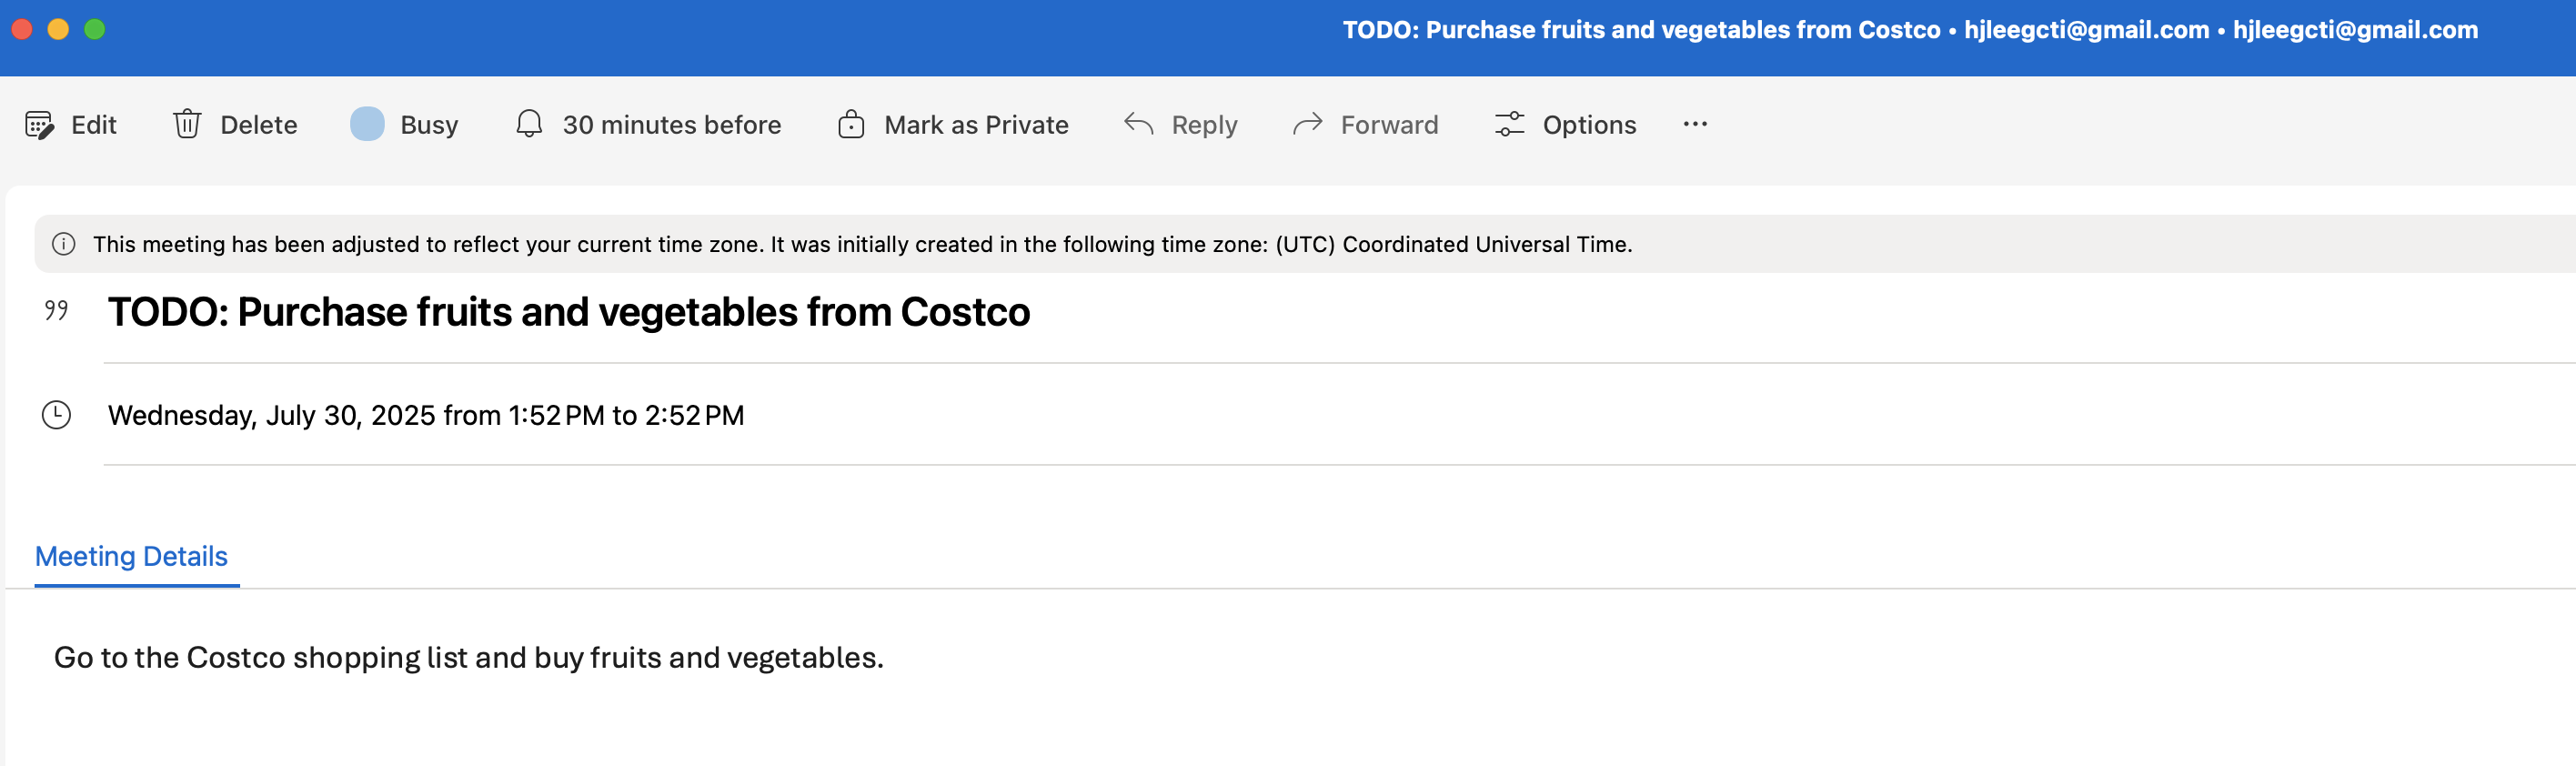The height and width of the screenshot is (766, 2576).
Task: Click the Delete trash icon
Action: 188,124
